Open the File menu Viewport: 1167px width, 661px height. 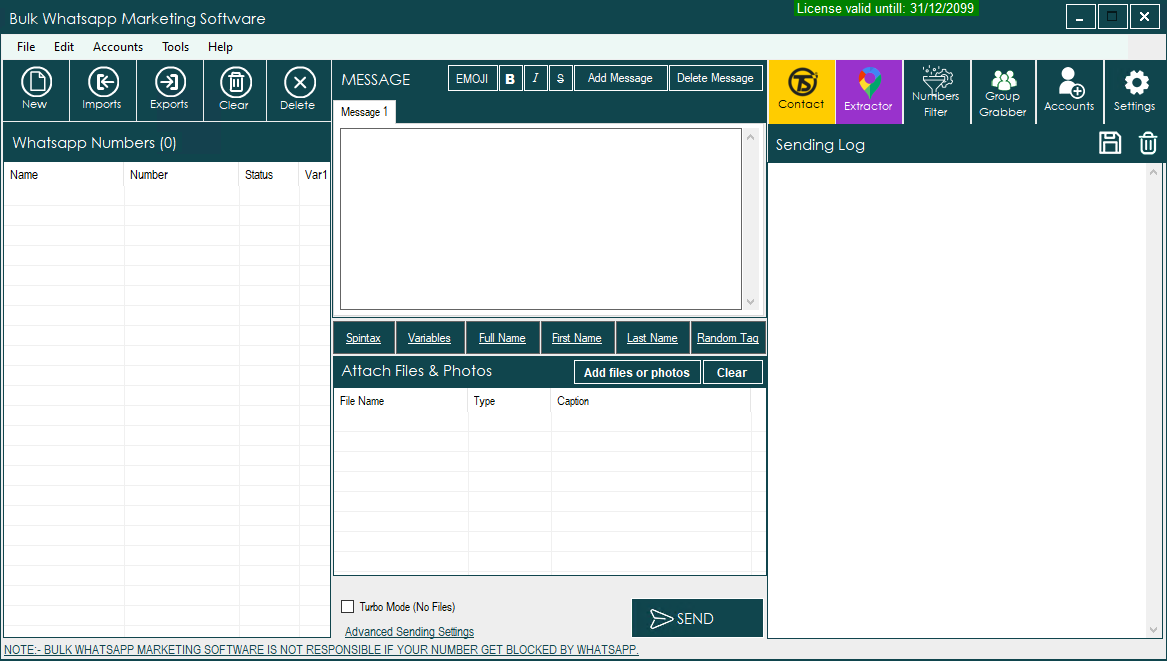[26, 47]
